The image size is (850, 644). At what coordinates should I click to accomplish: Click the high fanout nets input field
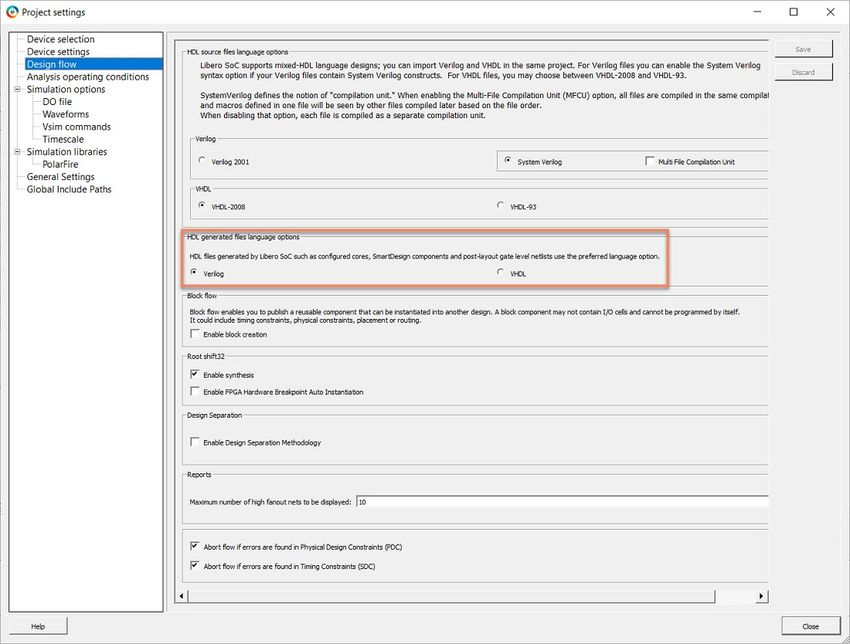562,502
